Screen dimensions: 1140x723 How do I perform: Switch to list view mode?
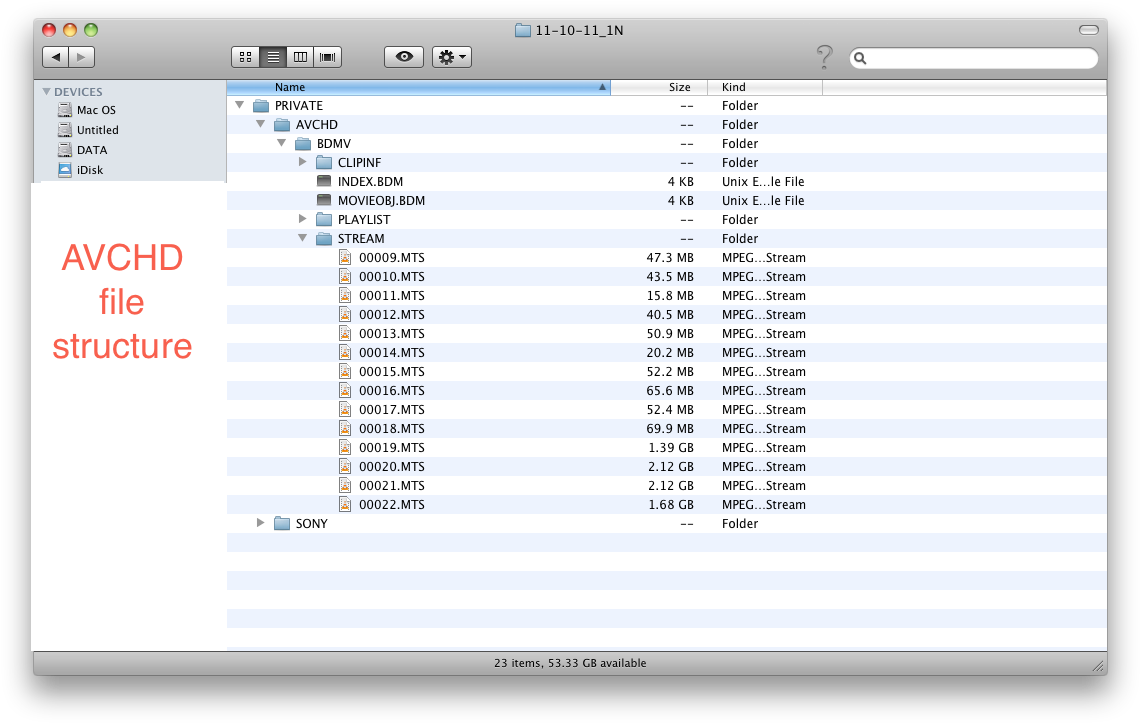point(272,57)
